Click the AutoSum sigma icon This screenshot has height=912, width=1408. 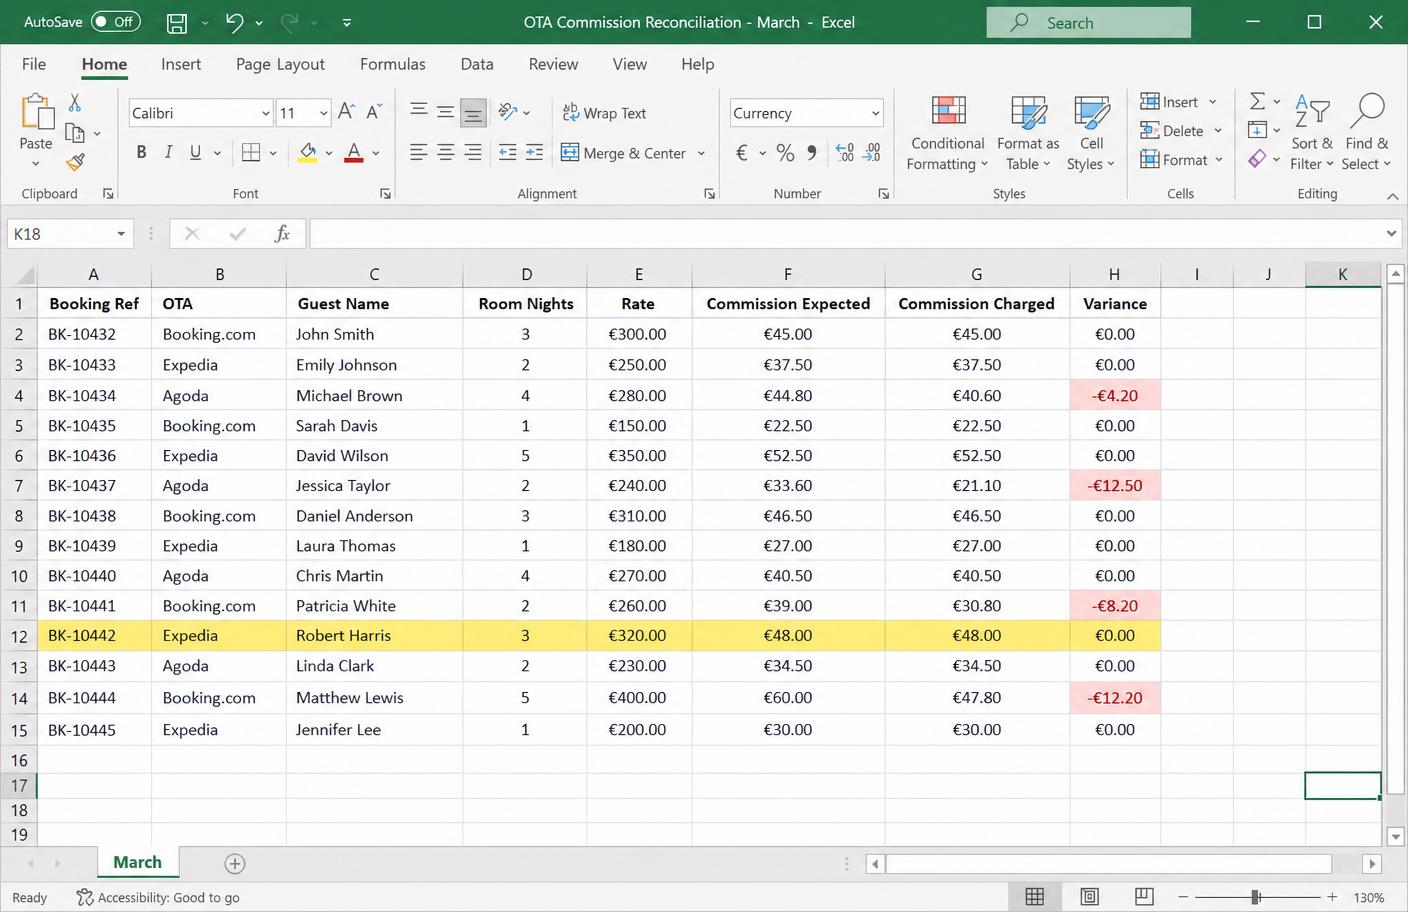[x=1258, y=101]
